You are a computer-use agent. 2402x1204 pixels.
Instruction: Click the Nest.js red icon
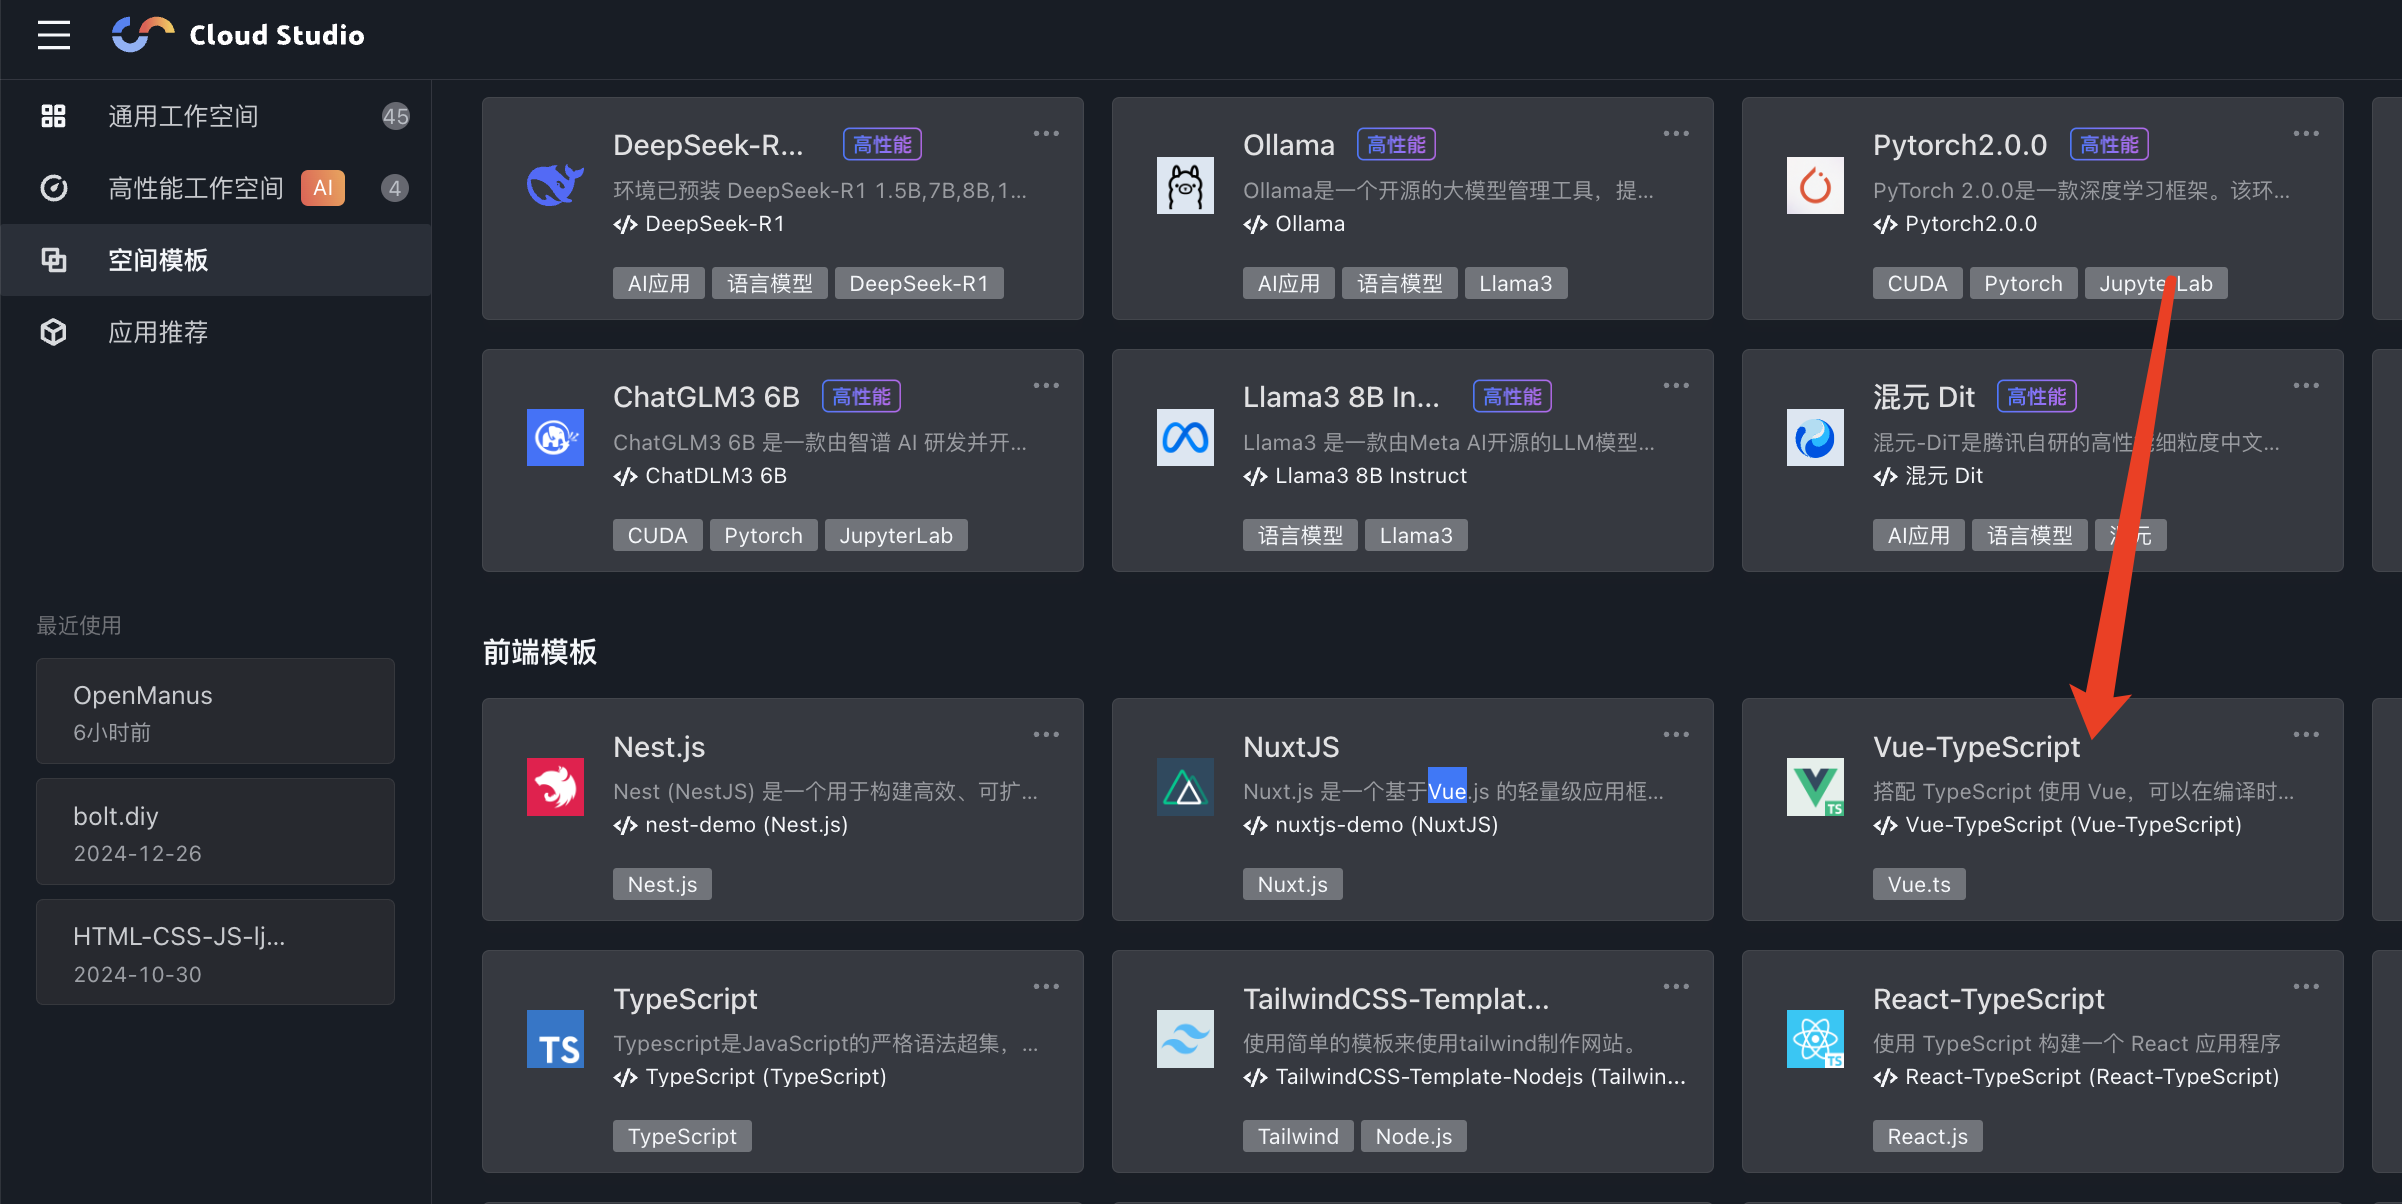point(555,786)
